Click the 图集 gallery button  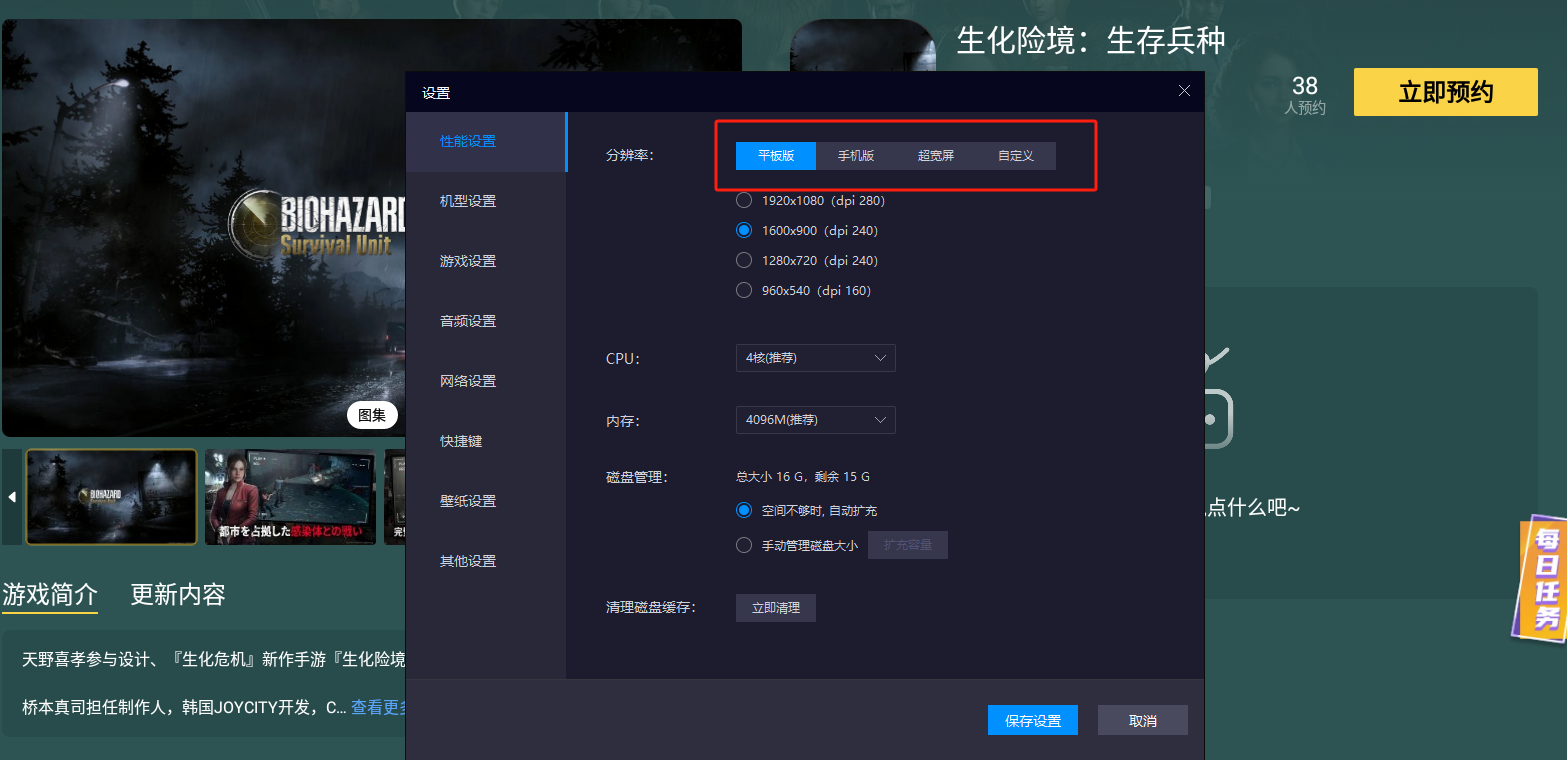click(372, 415)
